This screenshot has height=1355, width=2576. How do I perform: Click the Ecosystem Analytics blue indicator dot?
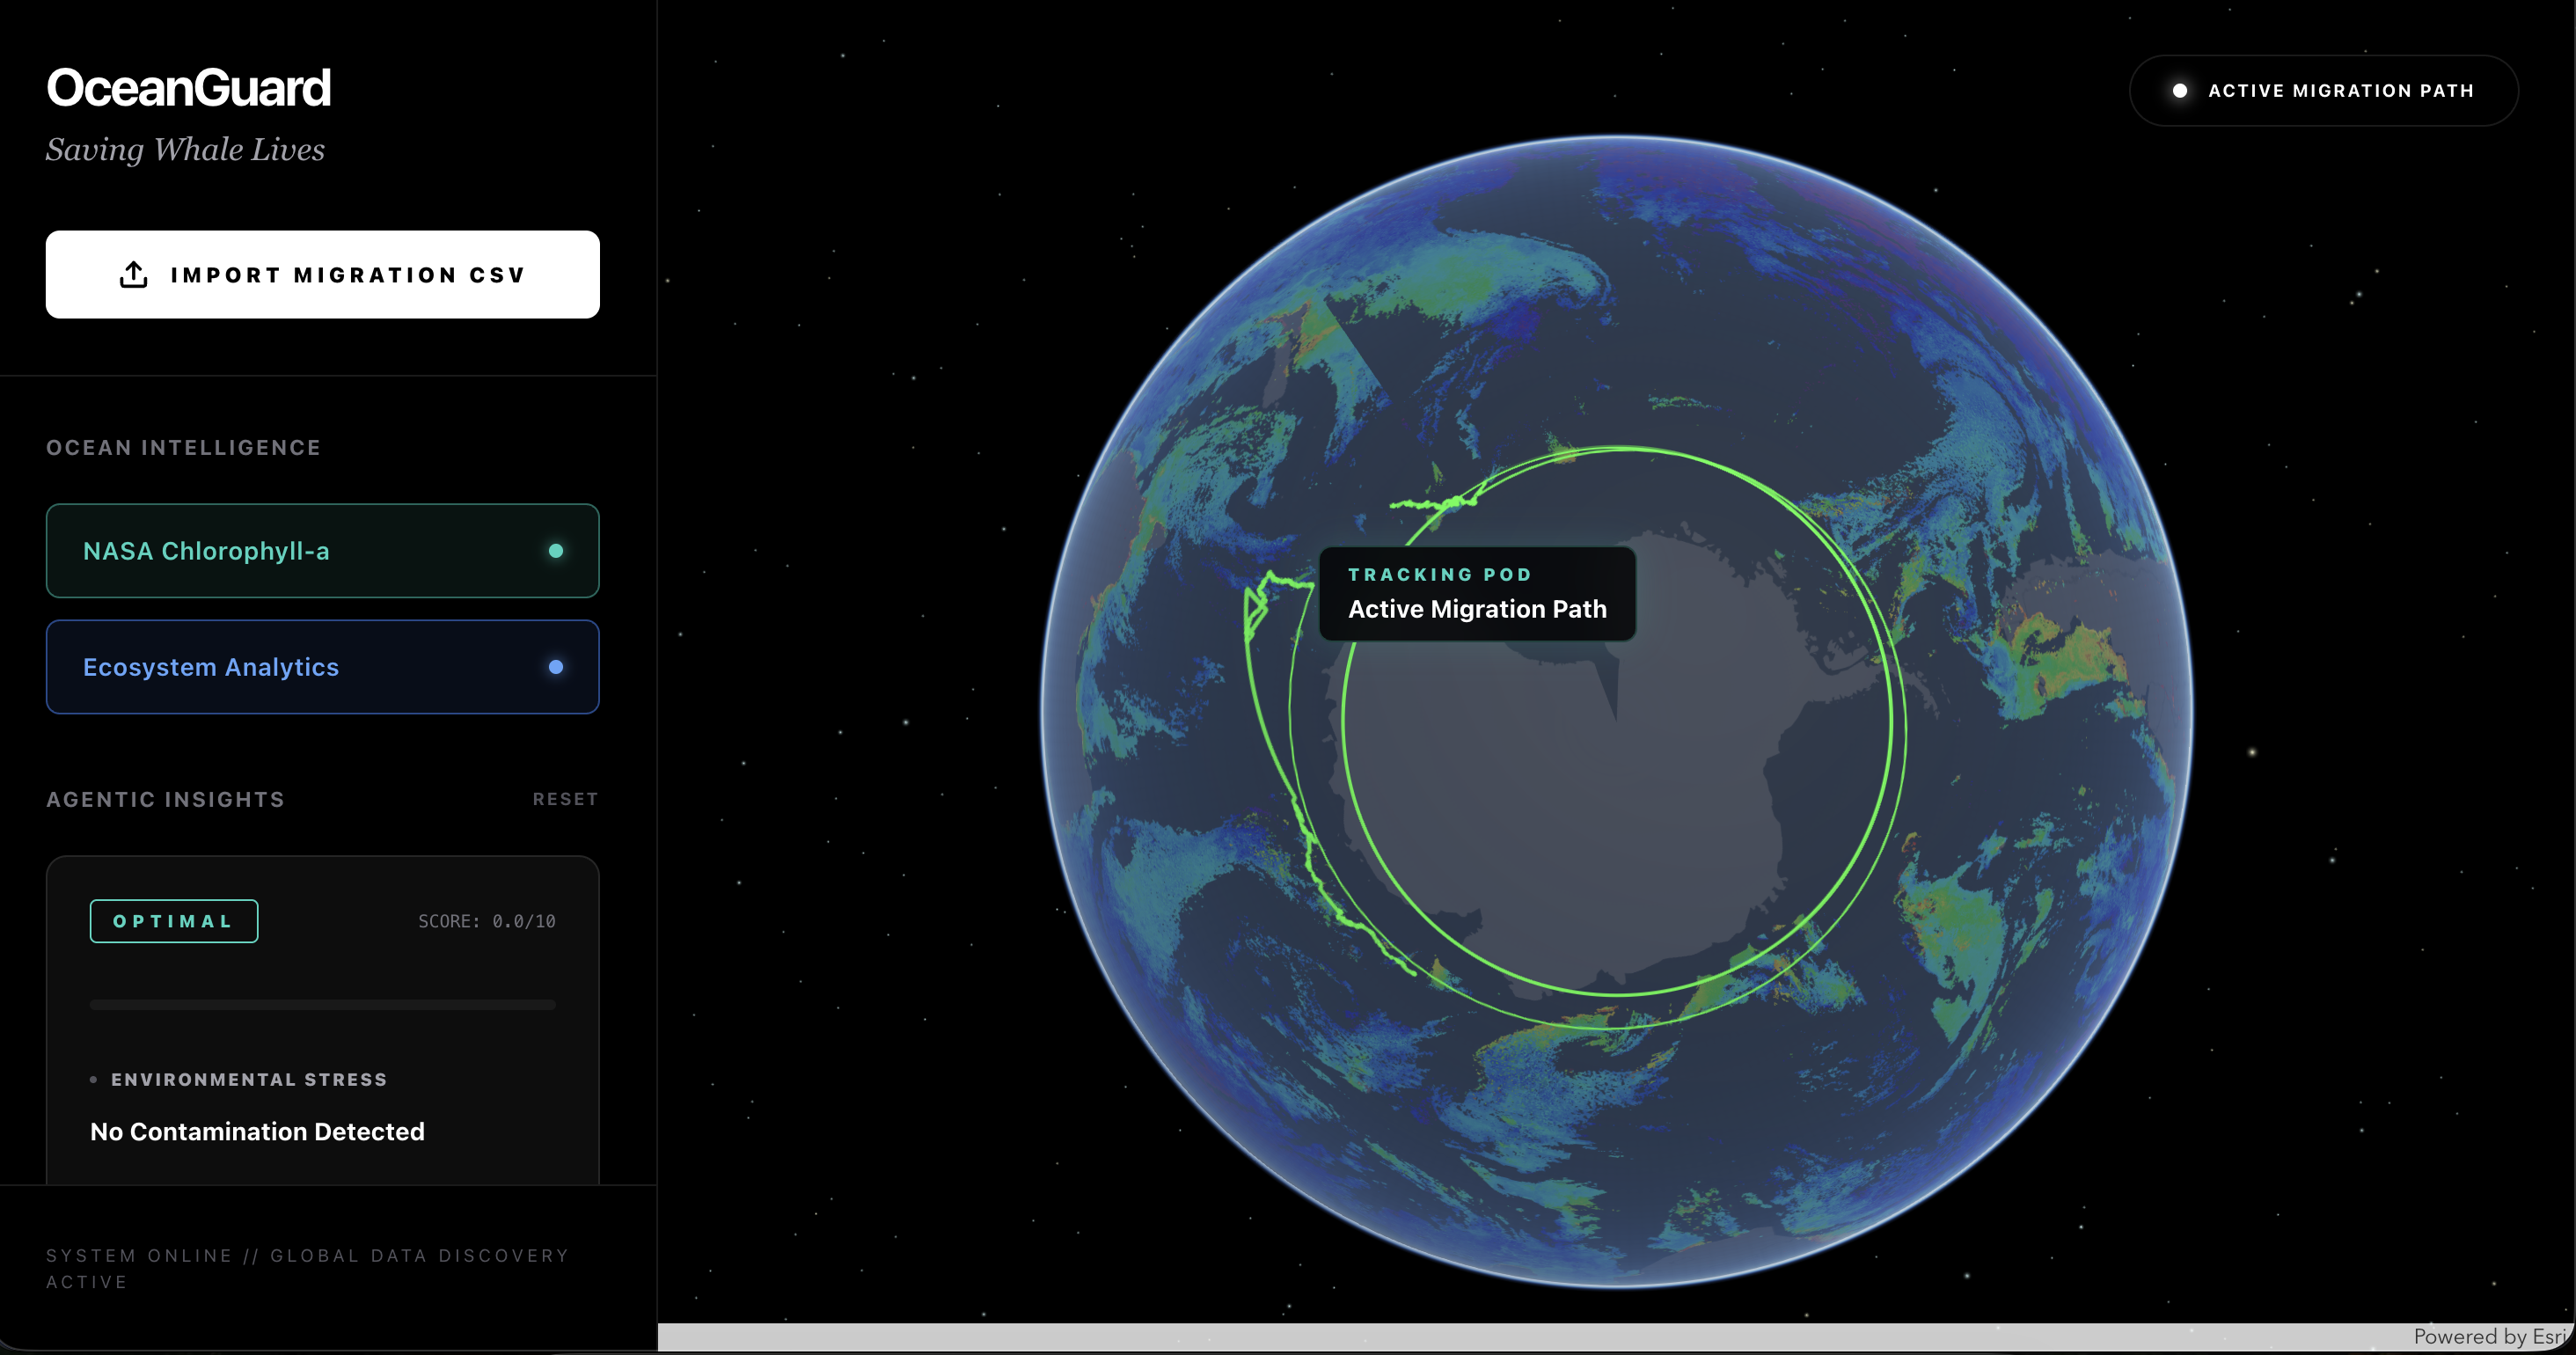[x=556, y=667]
